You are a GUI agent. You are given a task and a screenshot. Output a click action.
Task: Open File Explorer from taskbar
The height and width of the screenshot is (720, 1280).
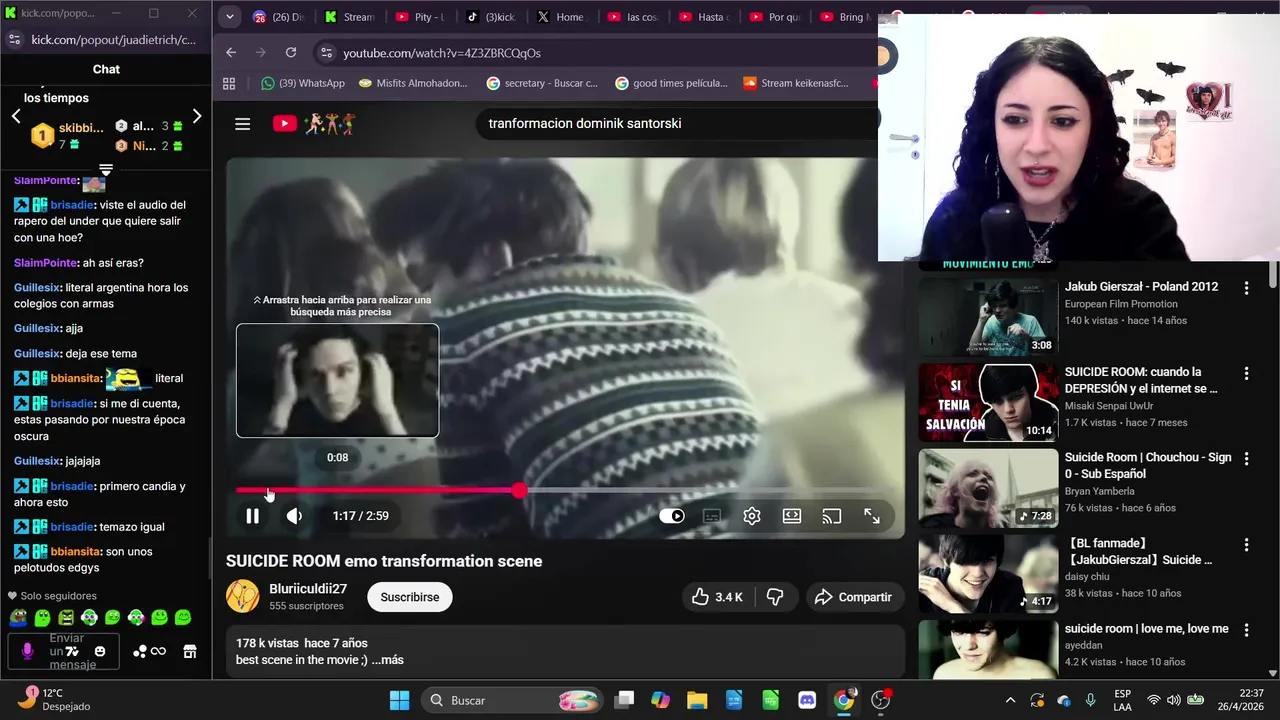[697, 700]
